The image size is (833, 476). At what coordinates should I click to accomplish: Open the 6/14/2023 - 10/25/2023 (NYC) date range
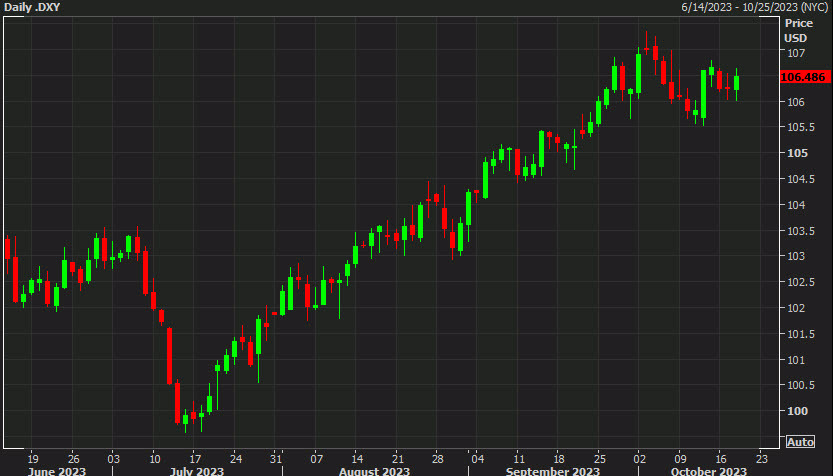pyautogui.click(x=755, y=7)
